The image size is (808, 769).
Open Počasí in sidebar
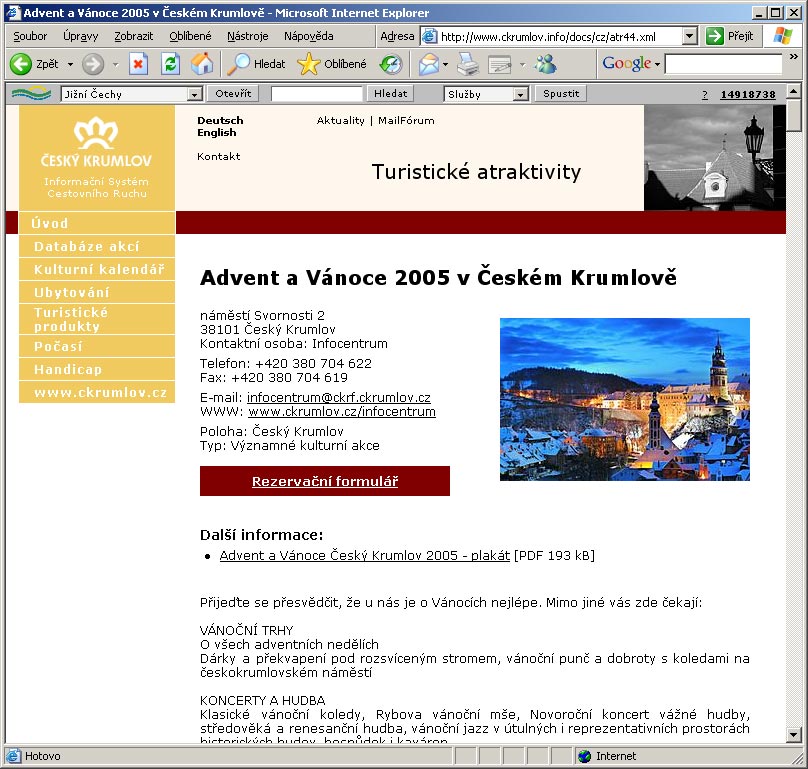click(x=97, y=346)
